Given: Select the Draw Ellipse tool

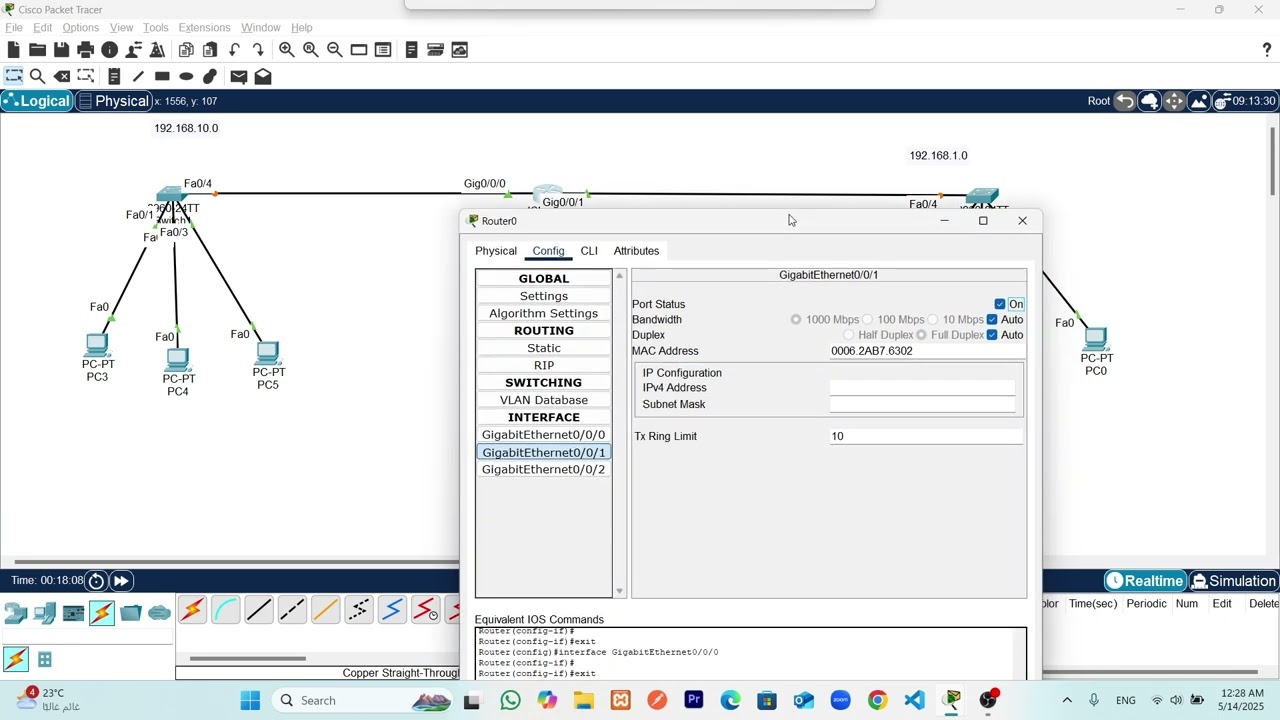Looking at the screenshot, I should point(186,76).
